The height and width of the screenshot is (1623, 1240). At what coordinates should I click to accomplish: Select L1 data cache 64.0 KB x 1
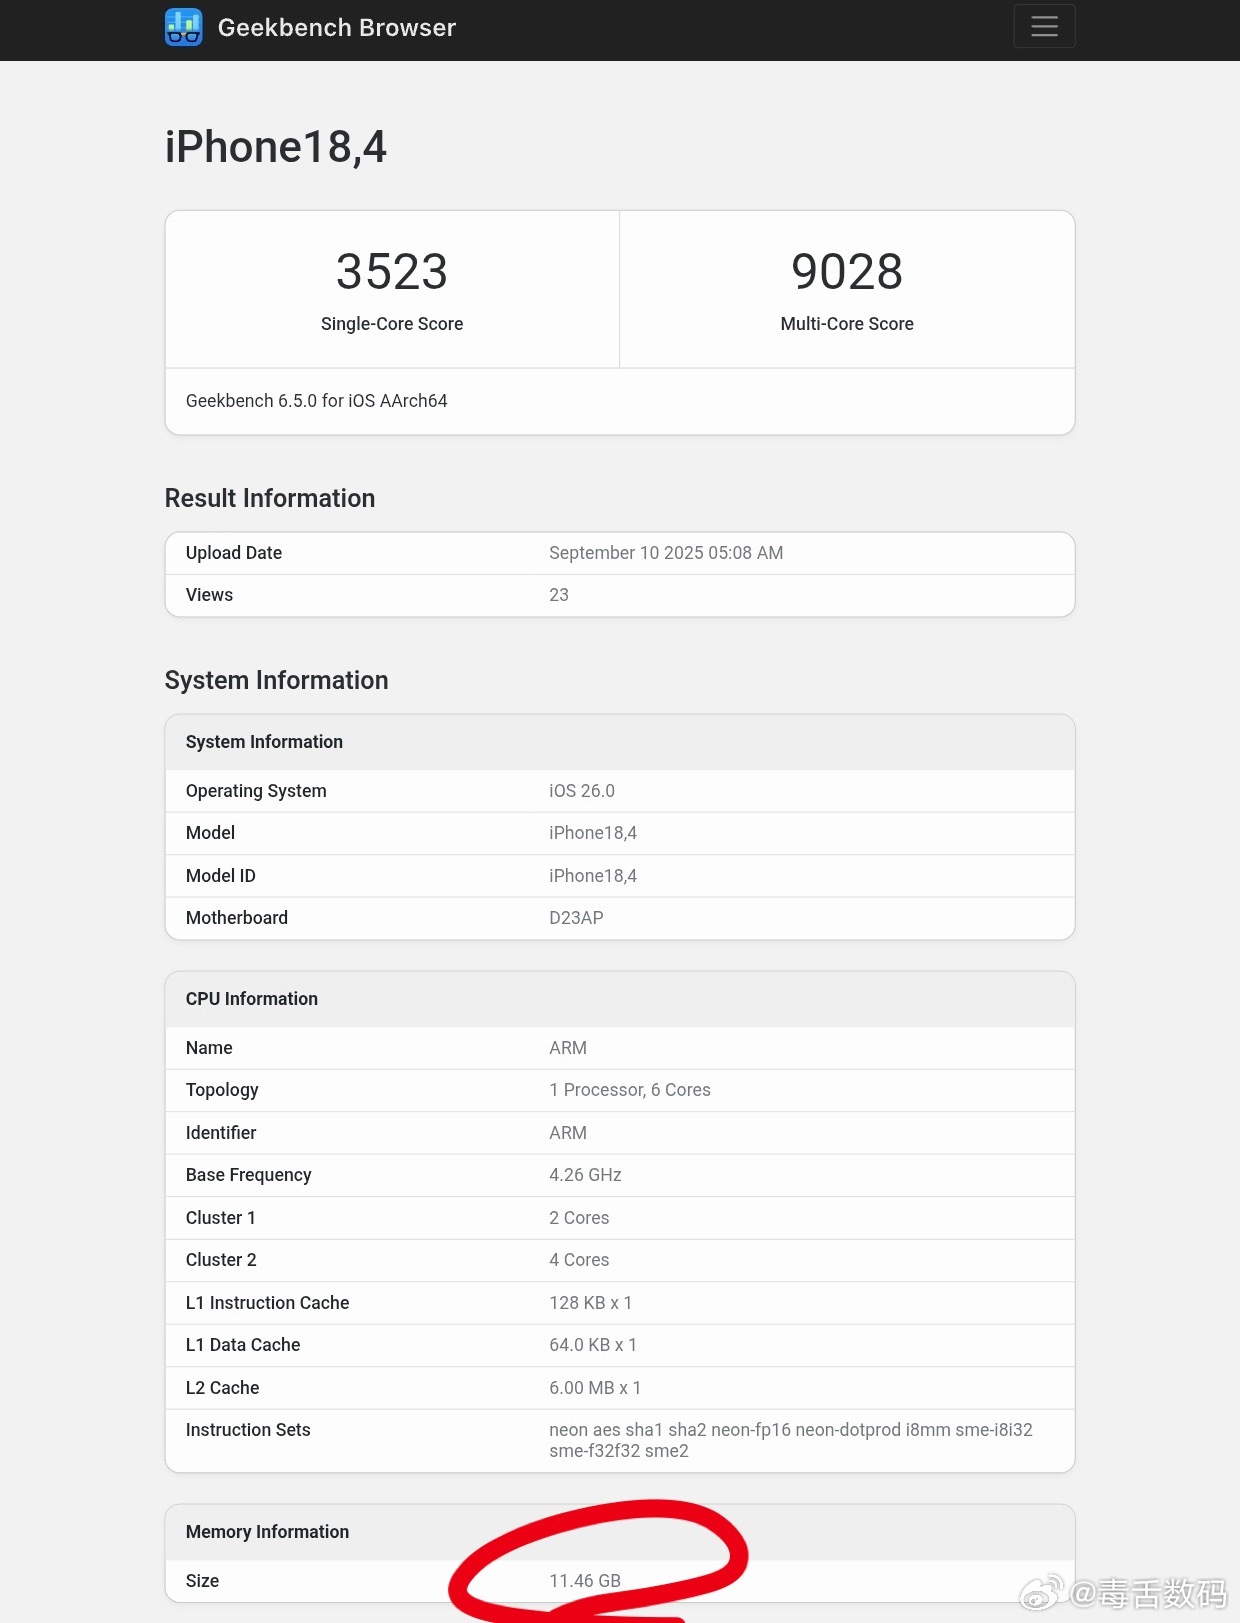(593, 1345)
